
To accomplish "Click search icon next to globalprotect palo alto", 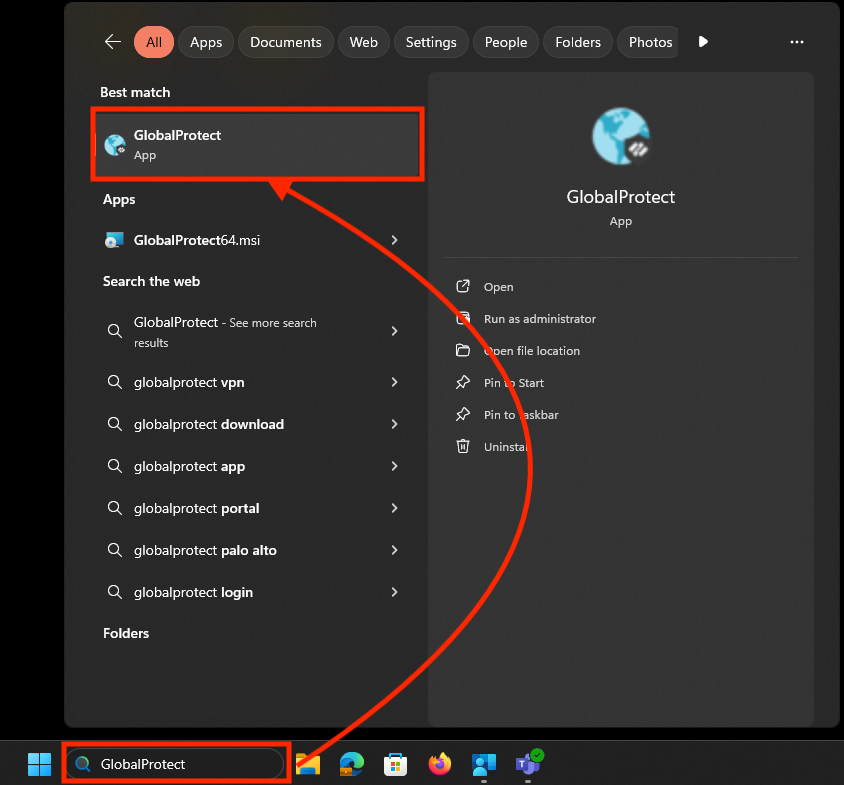I will 115,550.
